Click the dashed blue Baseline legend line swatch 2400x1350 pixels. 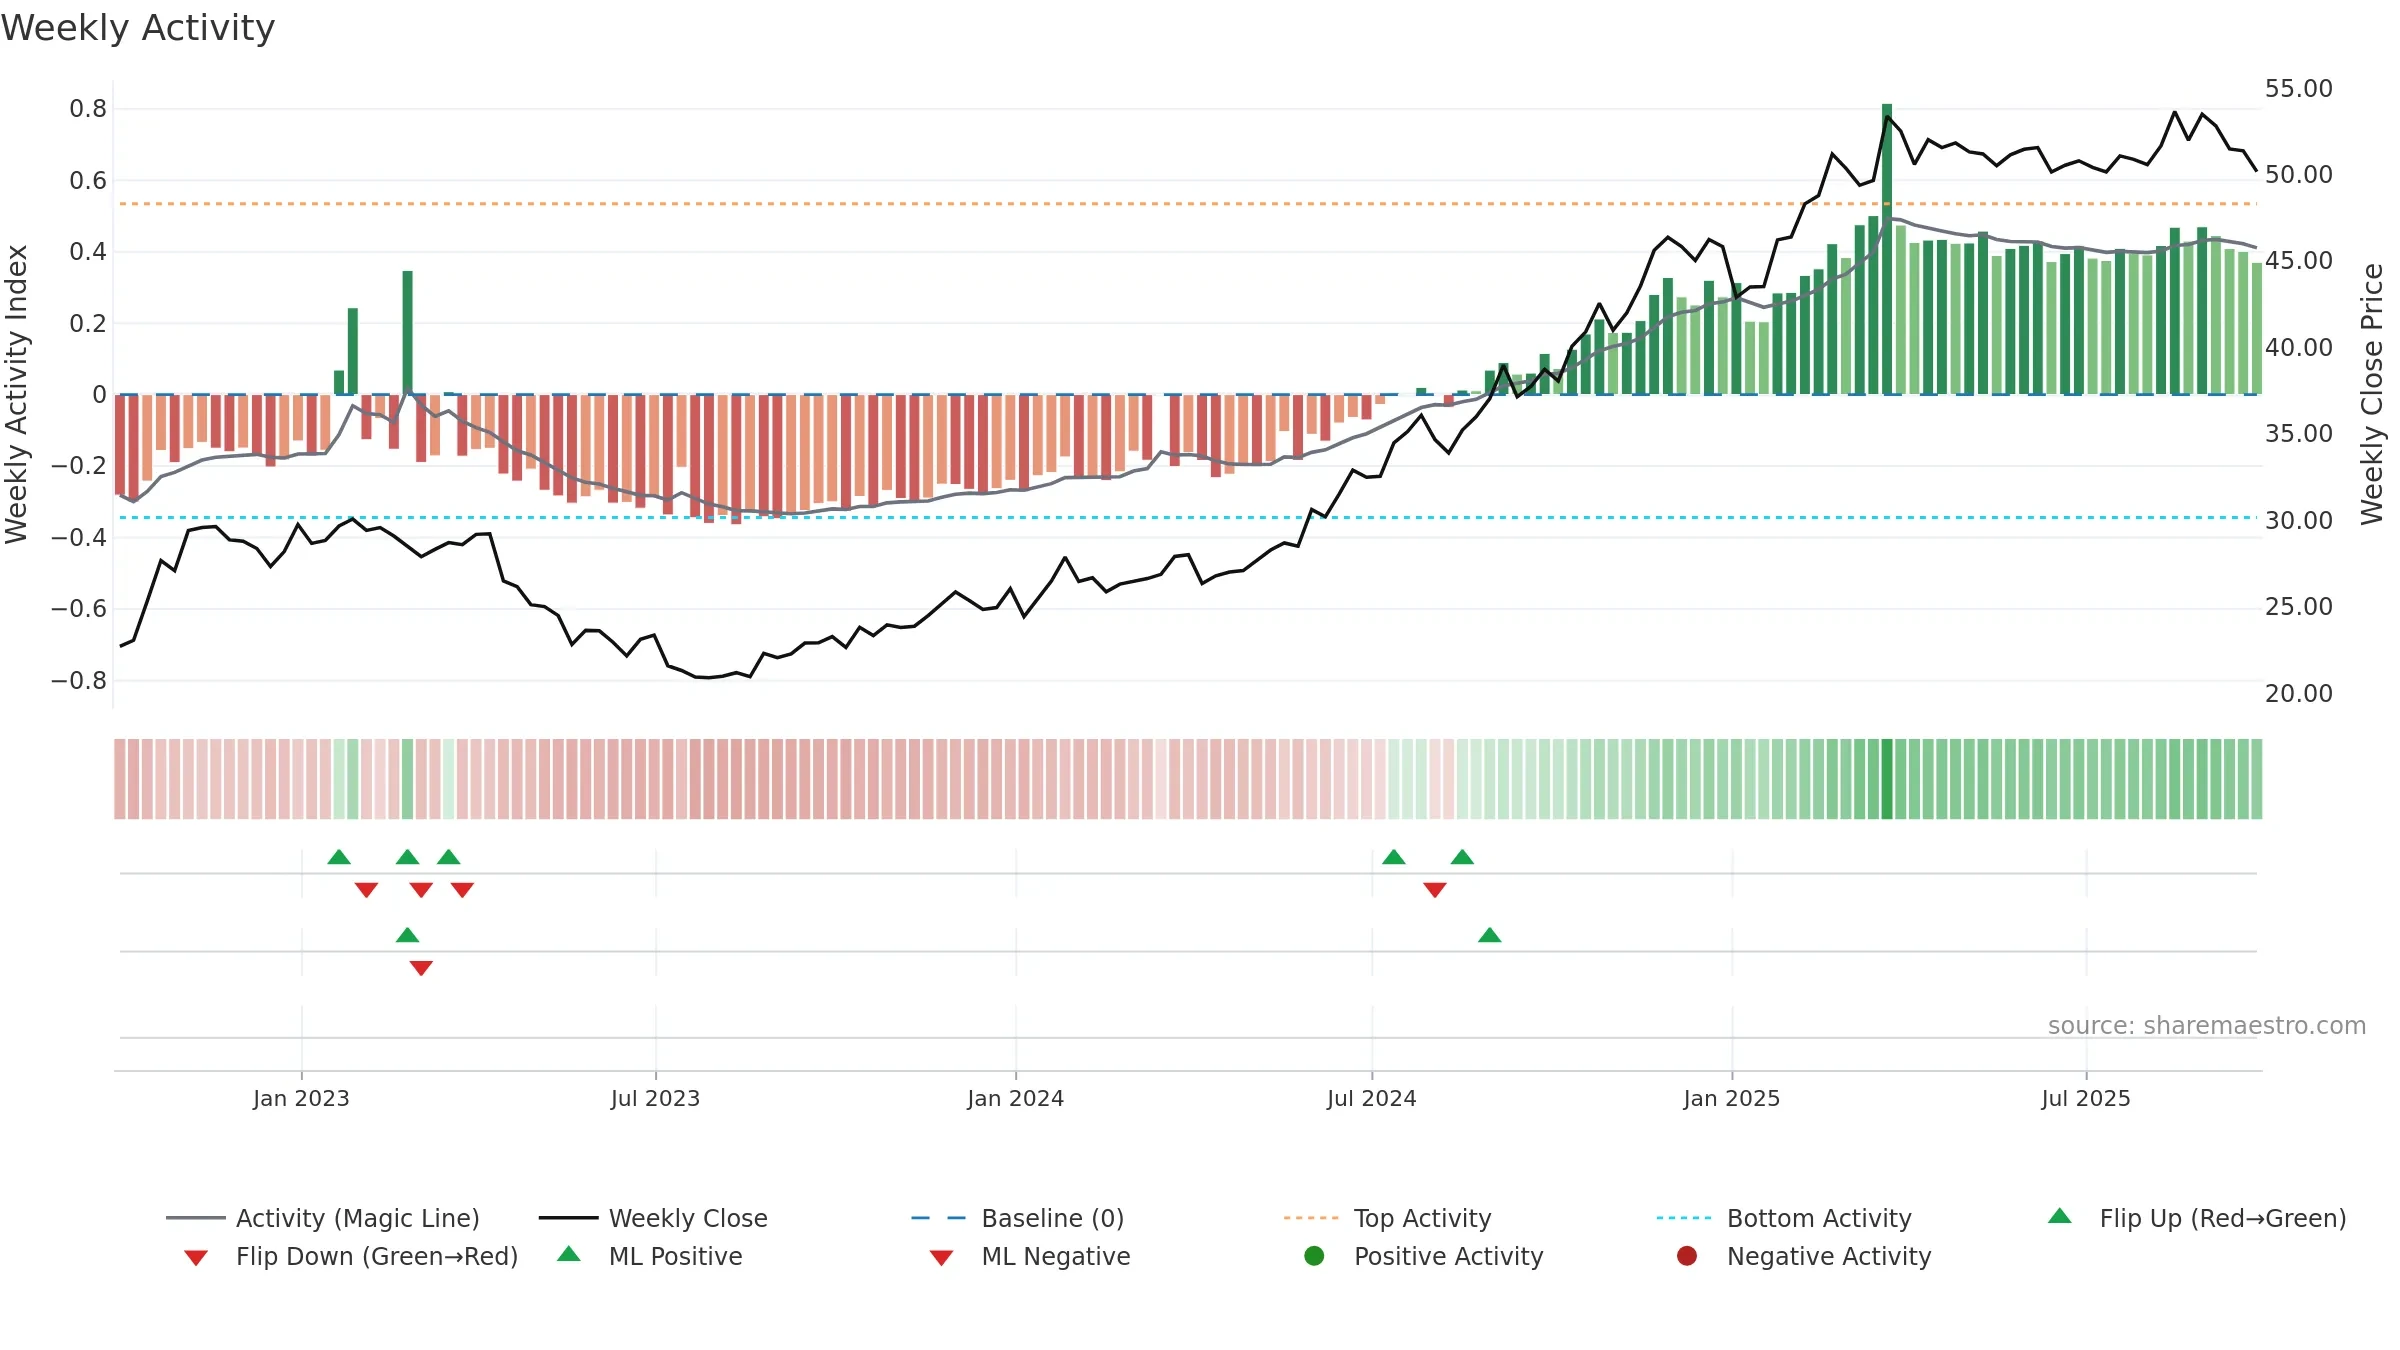coord(939,1218)
